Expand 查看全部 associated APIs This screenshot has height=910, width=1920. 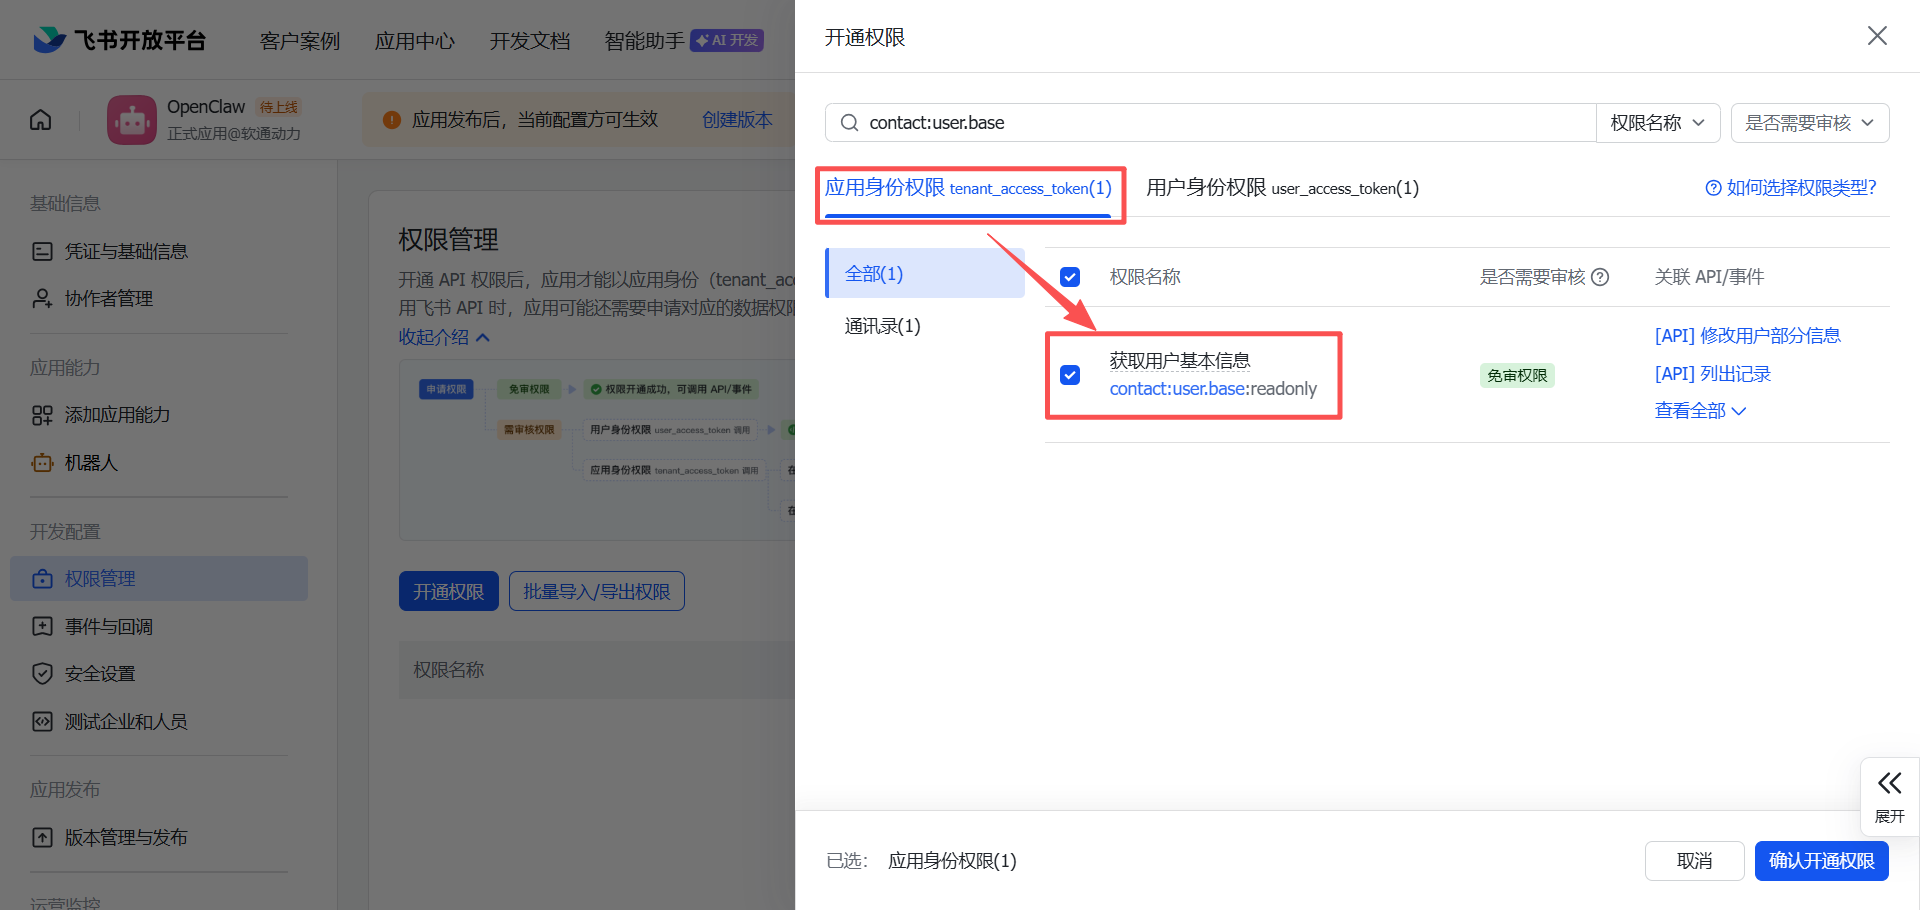[1700, 411]
